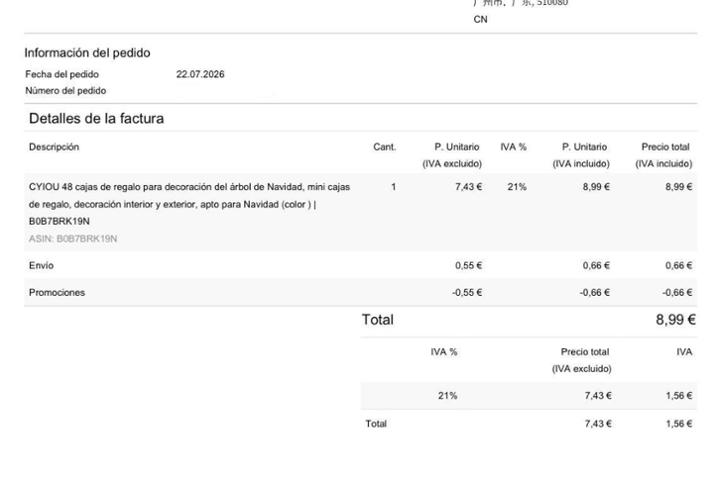Click the 21% rate in IVA summary
This screenshot has width=720, height=480.
[x=447, y=396]
